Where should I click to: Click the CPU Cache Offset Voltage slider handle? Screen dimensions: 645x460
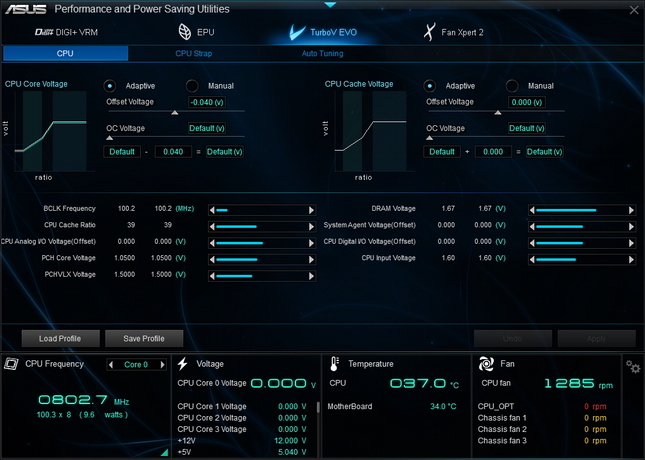click(x=498, y=112)
